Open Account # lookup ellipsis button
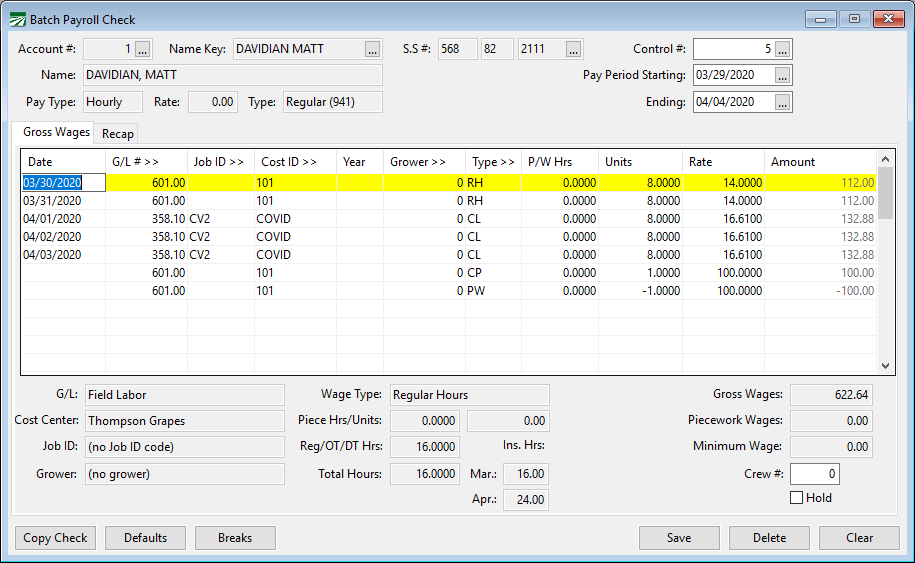Viewport: 915px width, 563px height. point(143,49)
